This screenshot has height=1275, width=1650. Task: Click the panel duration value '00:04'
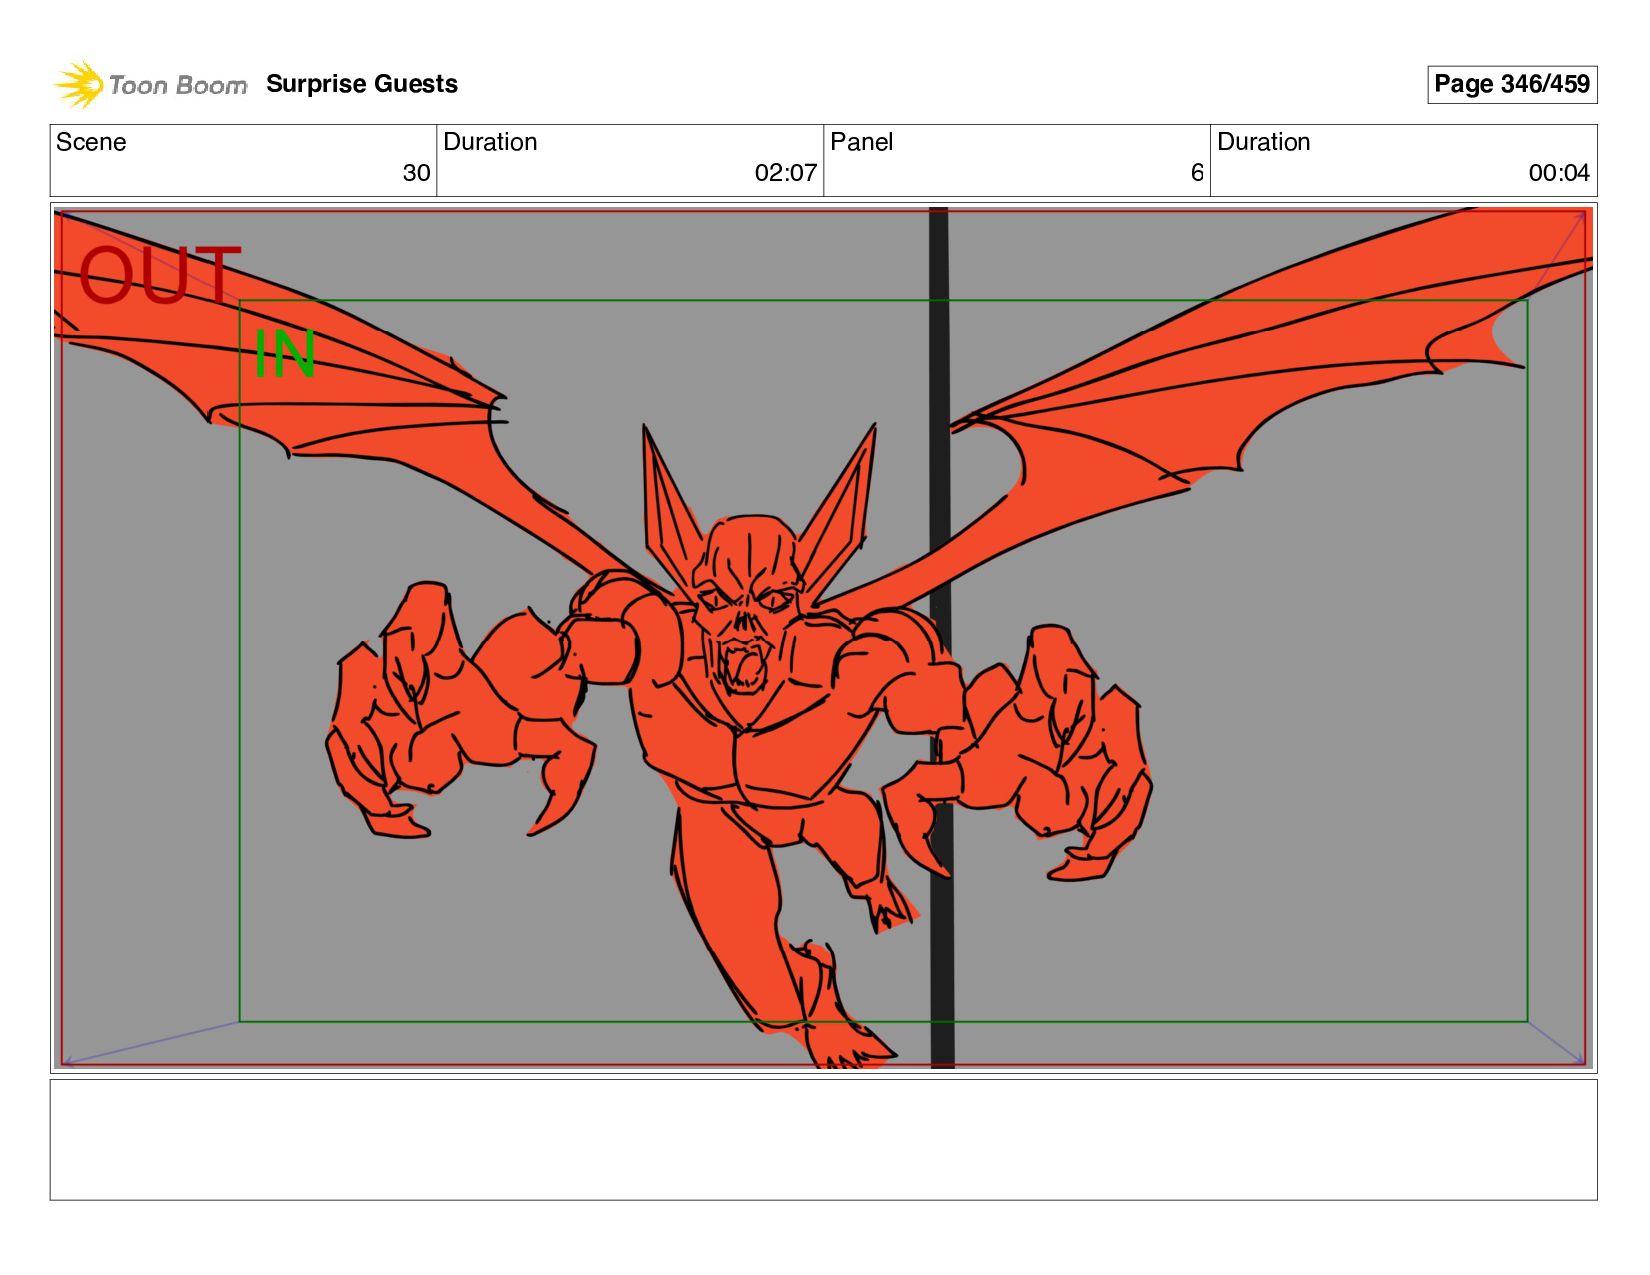pyautogui.click(x=1559, y=173)
